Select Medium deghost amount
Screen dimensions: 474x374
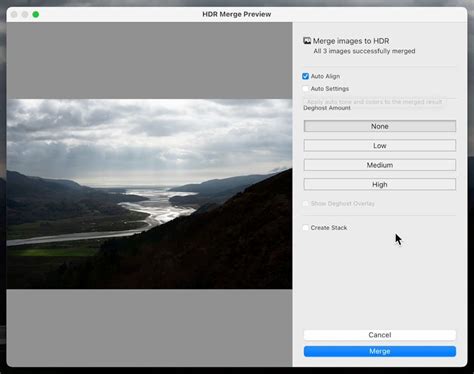(x=380, y=165)
